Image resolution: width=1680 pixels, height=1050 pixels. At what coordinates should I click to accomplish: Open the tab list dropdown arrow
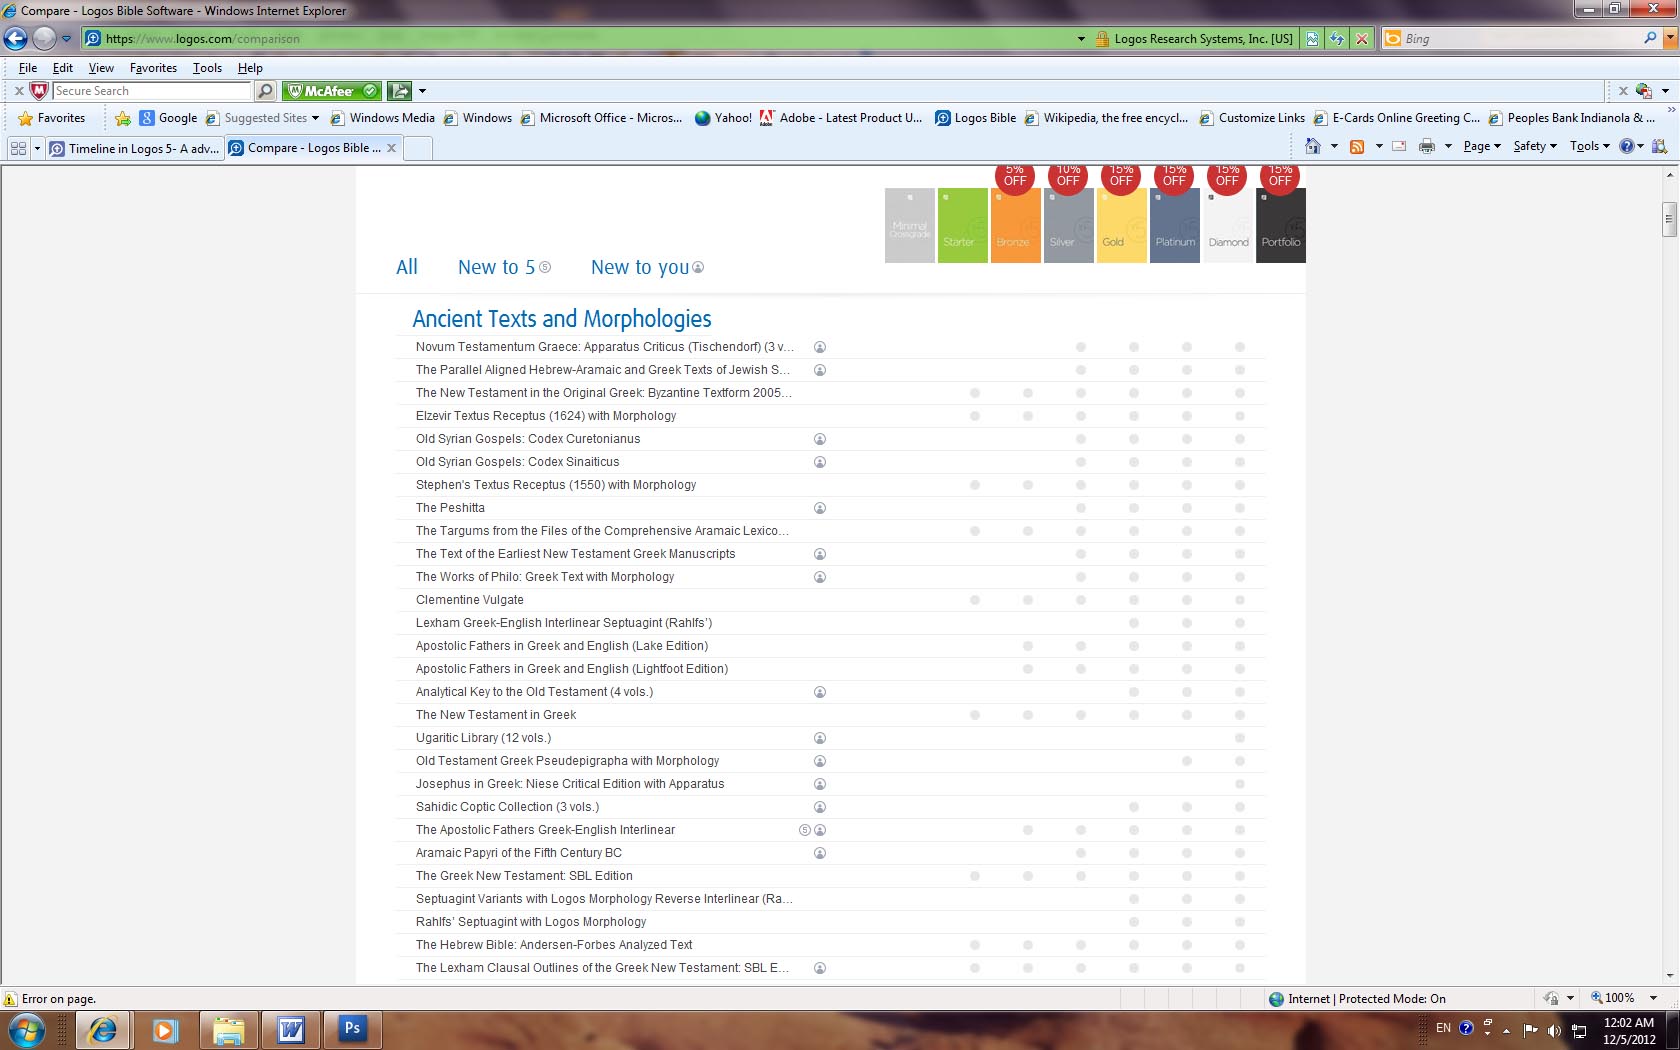pyautogui.click(x=37, y=148)
